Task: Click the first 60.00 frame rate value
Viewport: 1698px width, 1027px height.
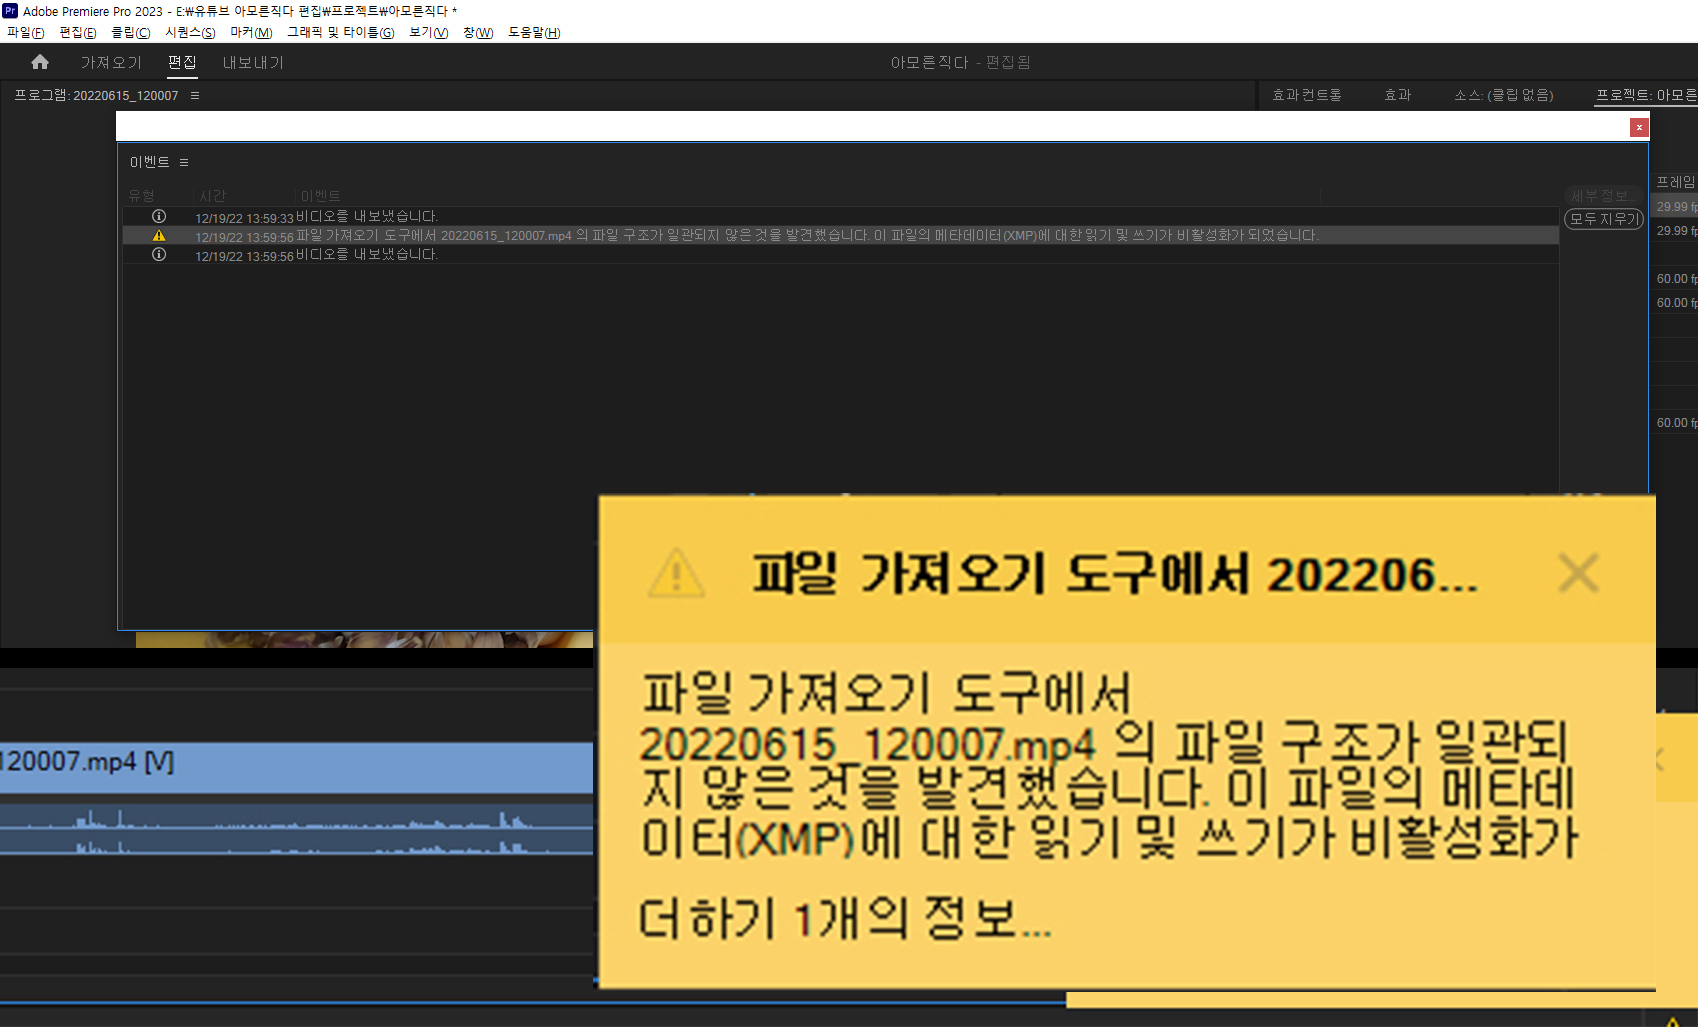Action: [1676, 279]
